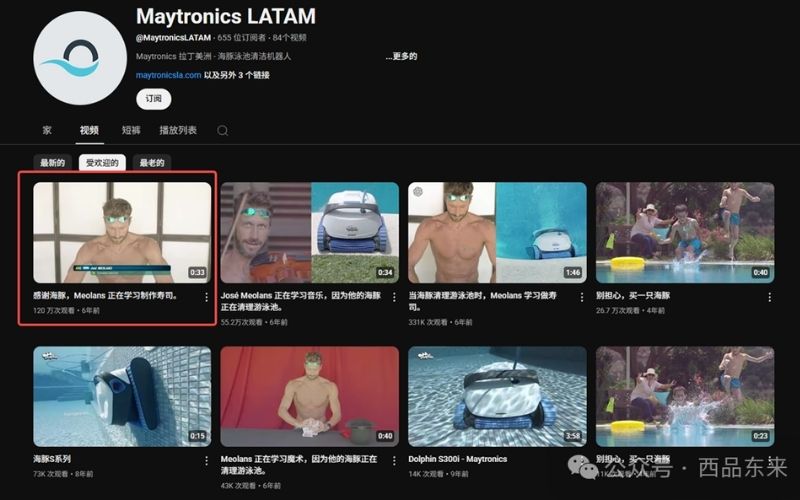Viewport: 800px width, 500px height.
Task: Click the 26.7 万次观看 view count
Action: tap(617, 310)
